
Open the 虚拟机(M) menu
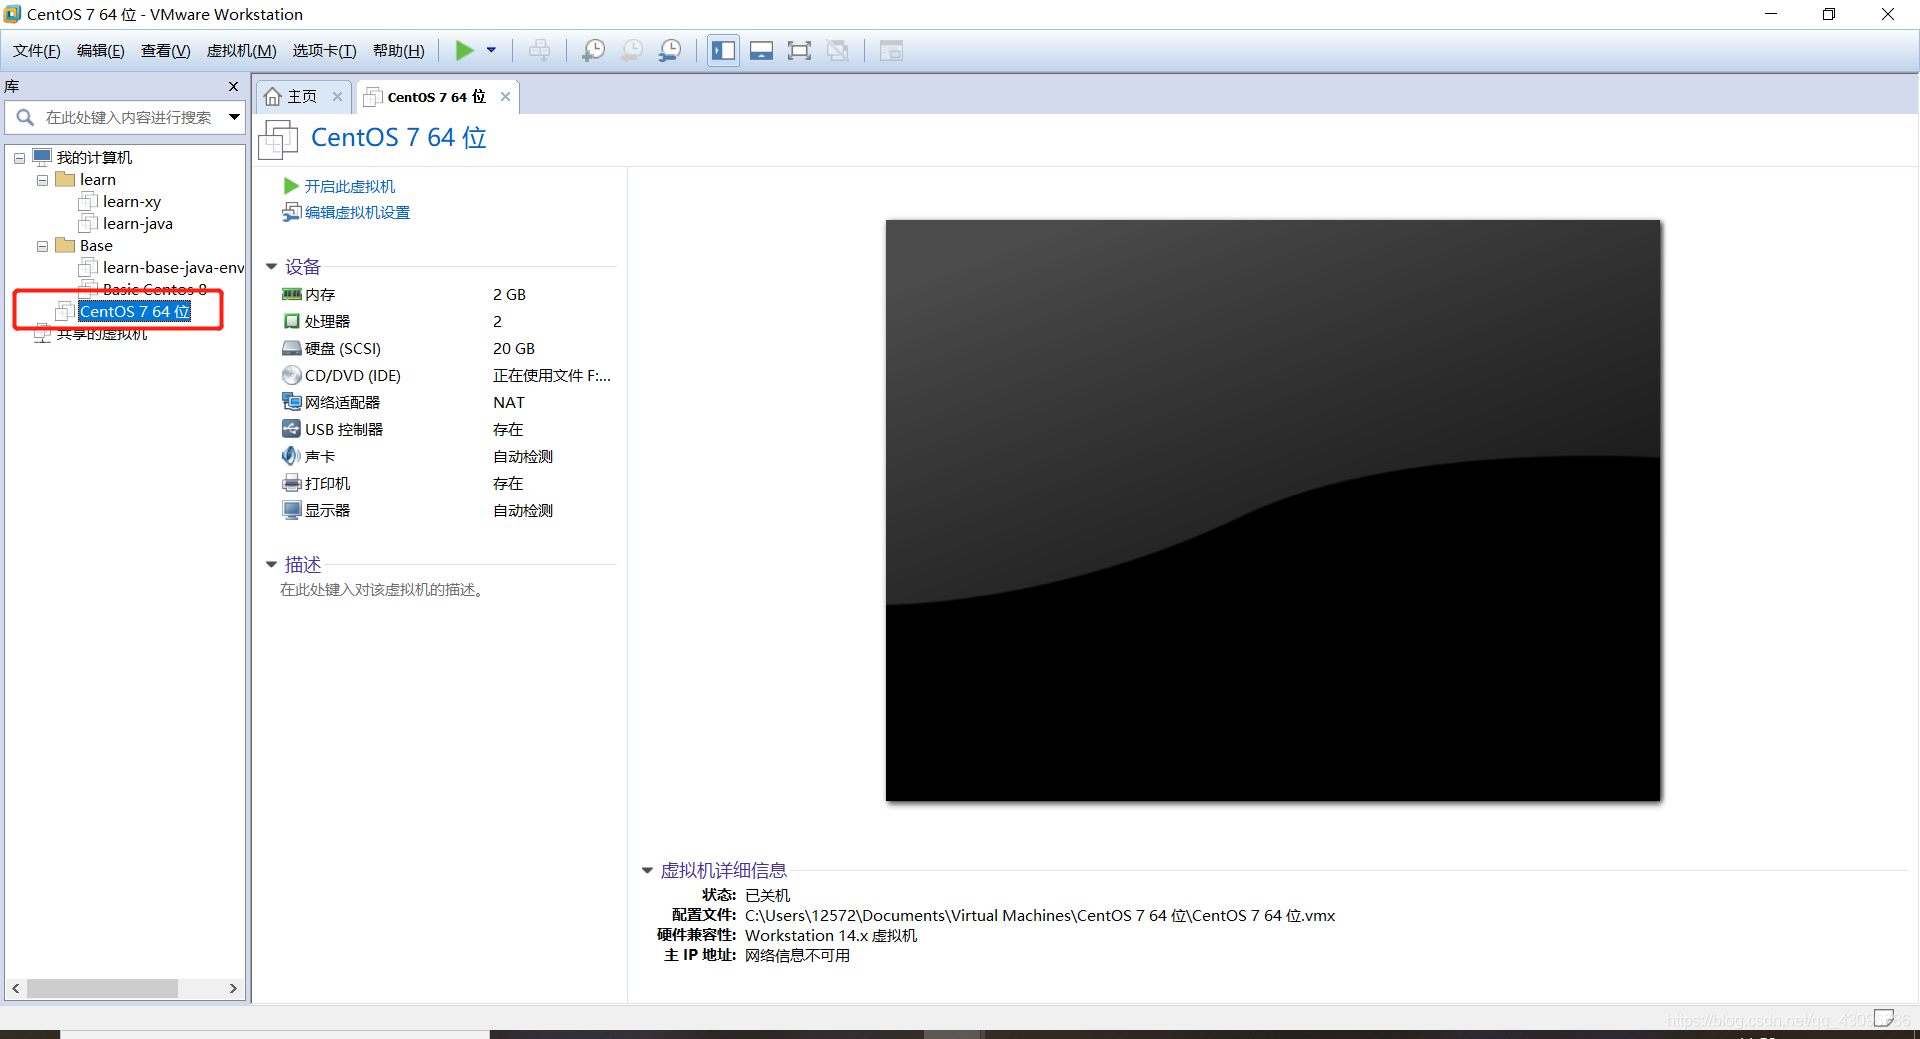[241, 51]
